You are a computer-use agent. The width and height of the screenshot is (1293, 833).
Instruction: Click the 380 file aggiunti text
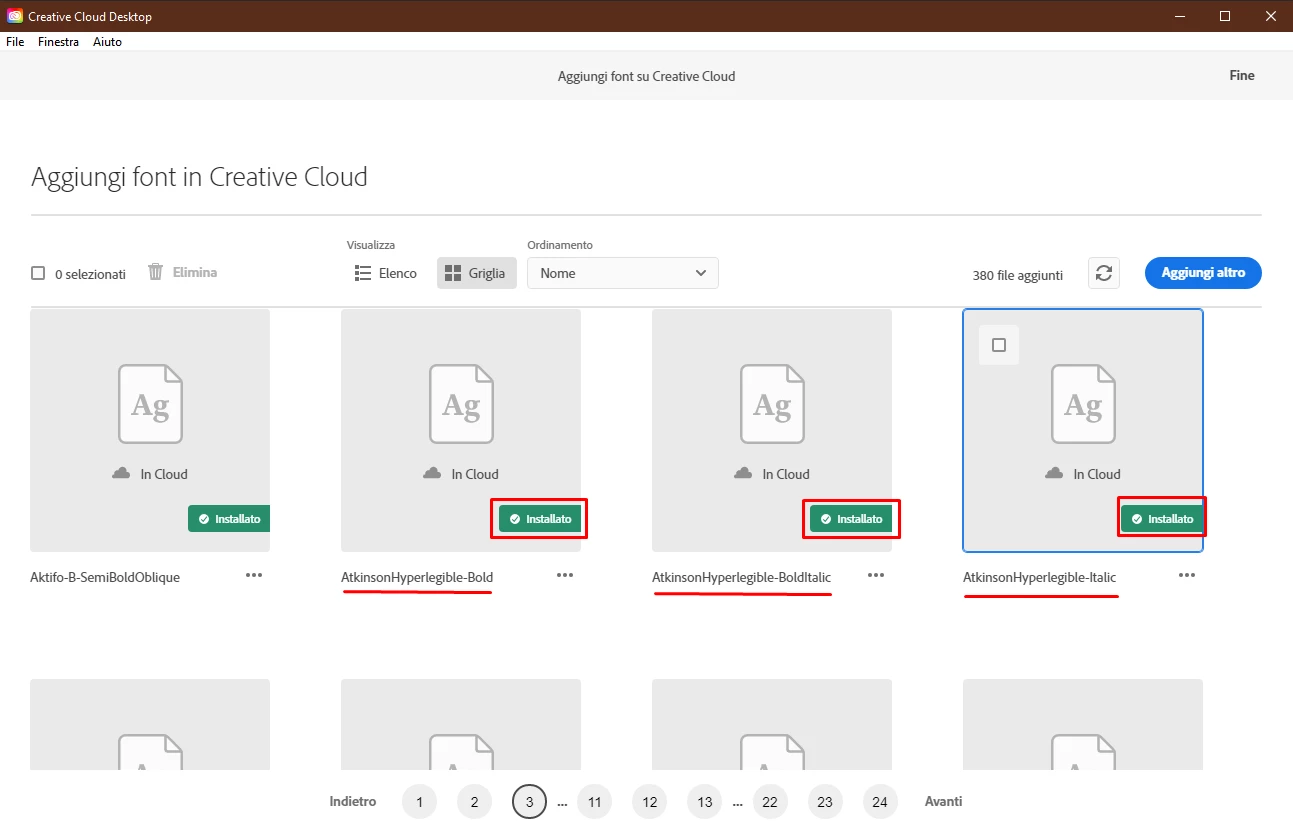point(1017,275)
